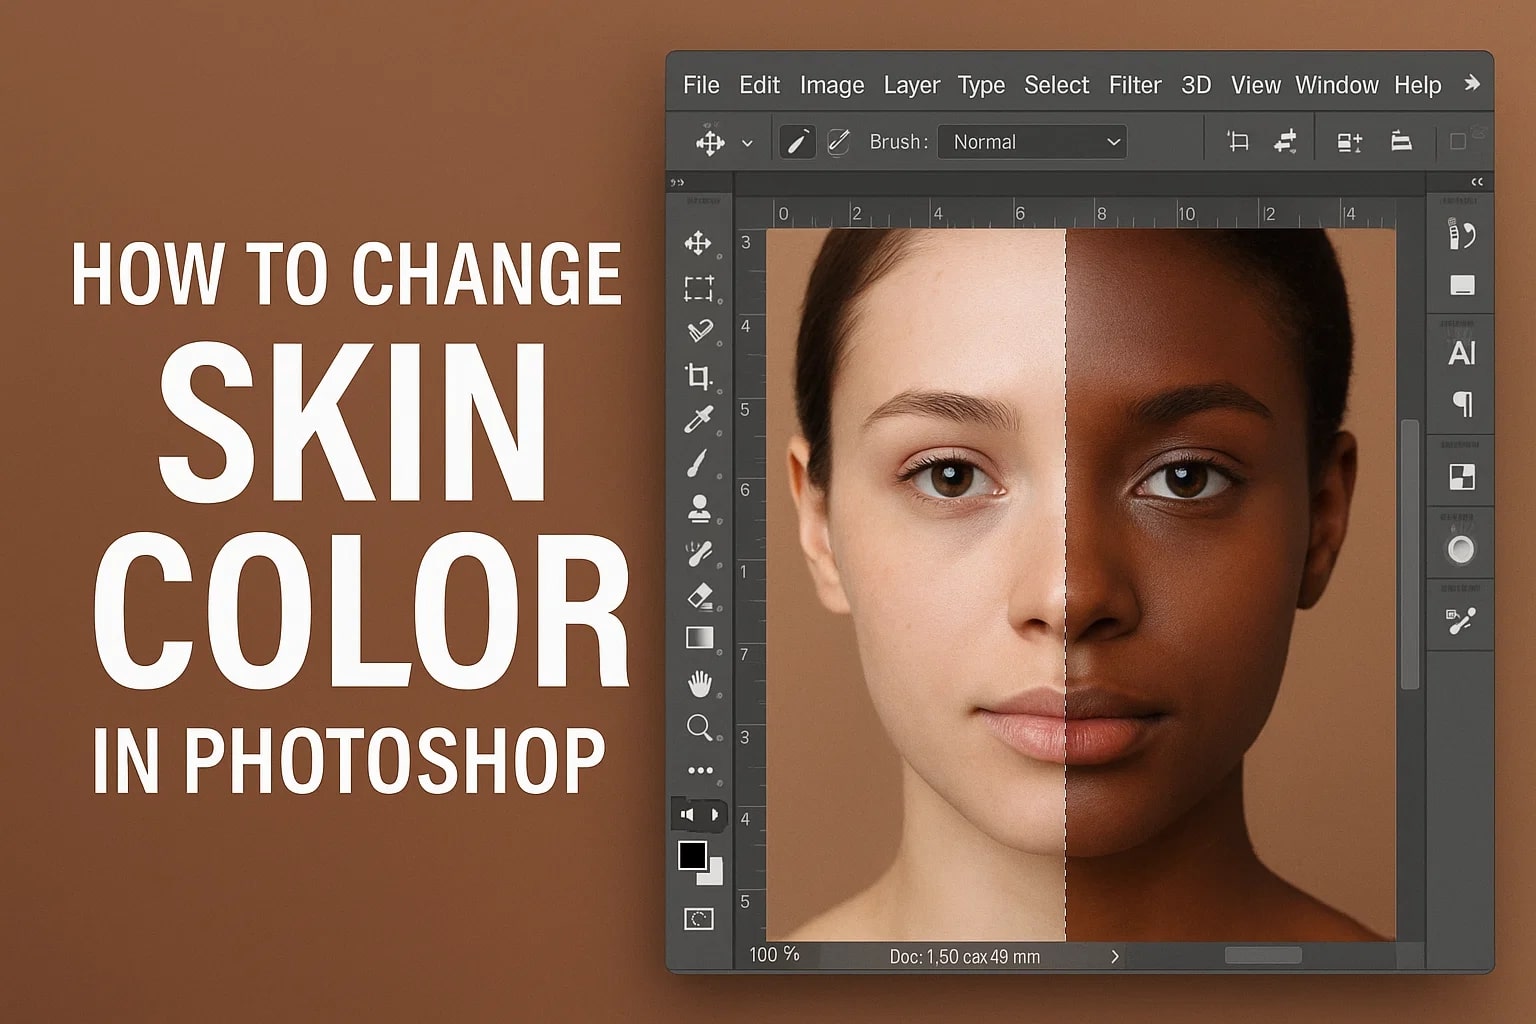Open the Image menu
The image size is (1536, 1024).
tap(832, 85)
